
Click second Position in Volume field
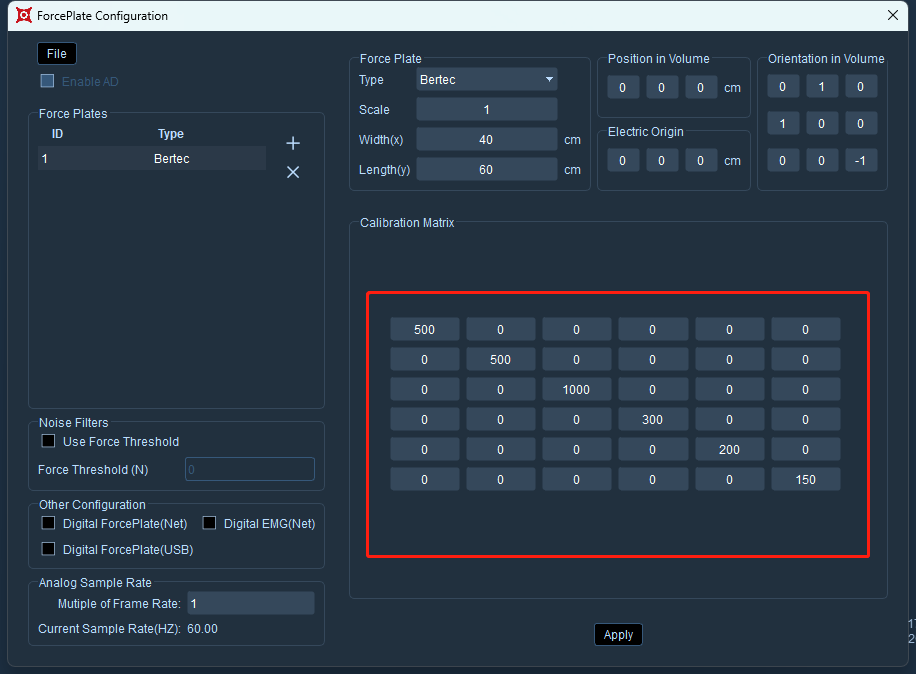(x=662, y=88)
